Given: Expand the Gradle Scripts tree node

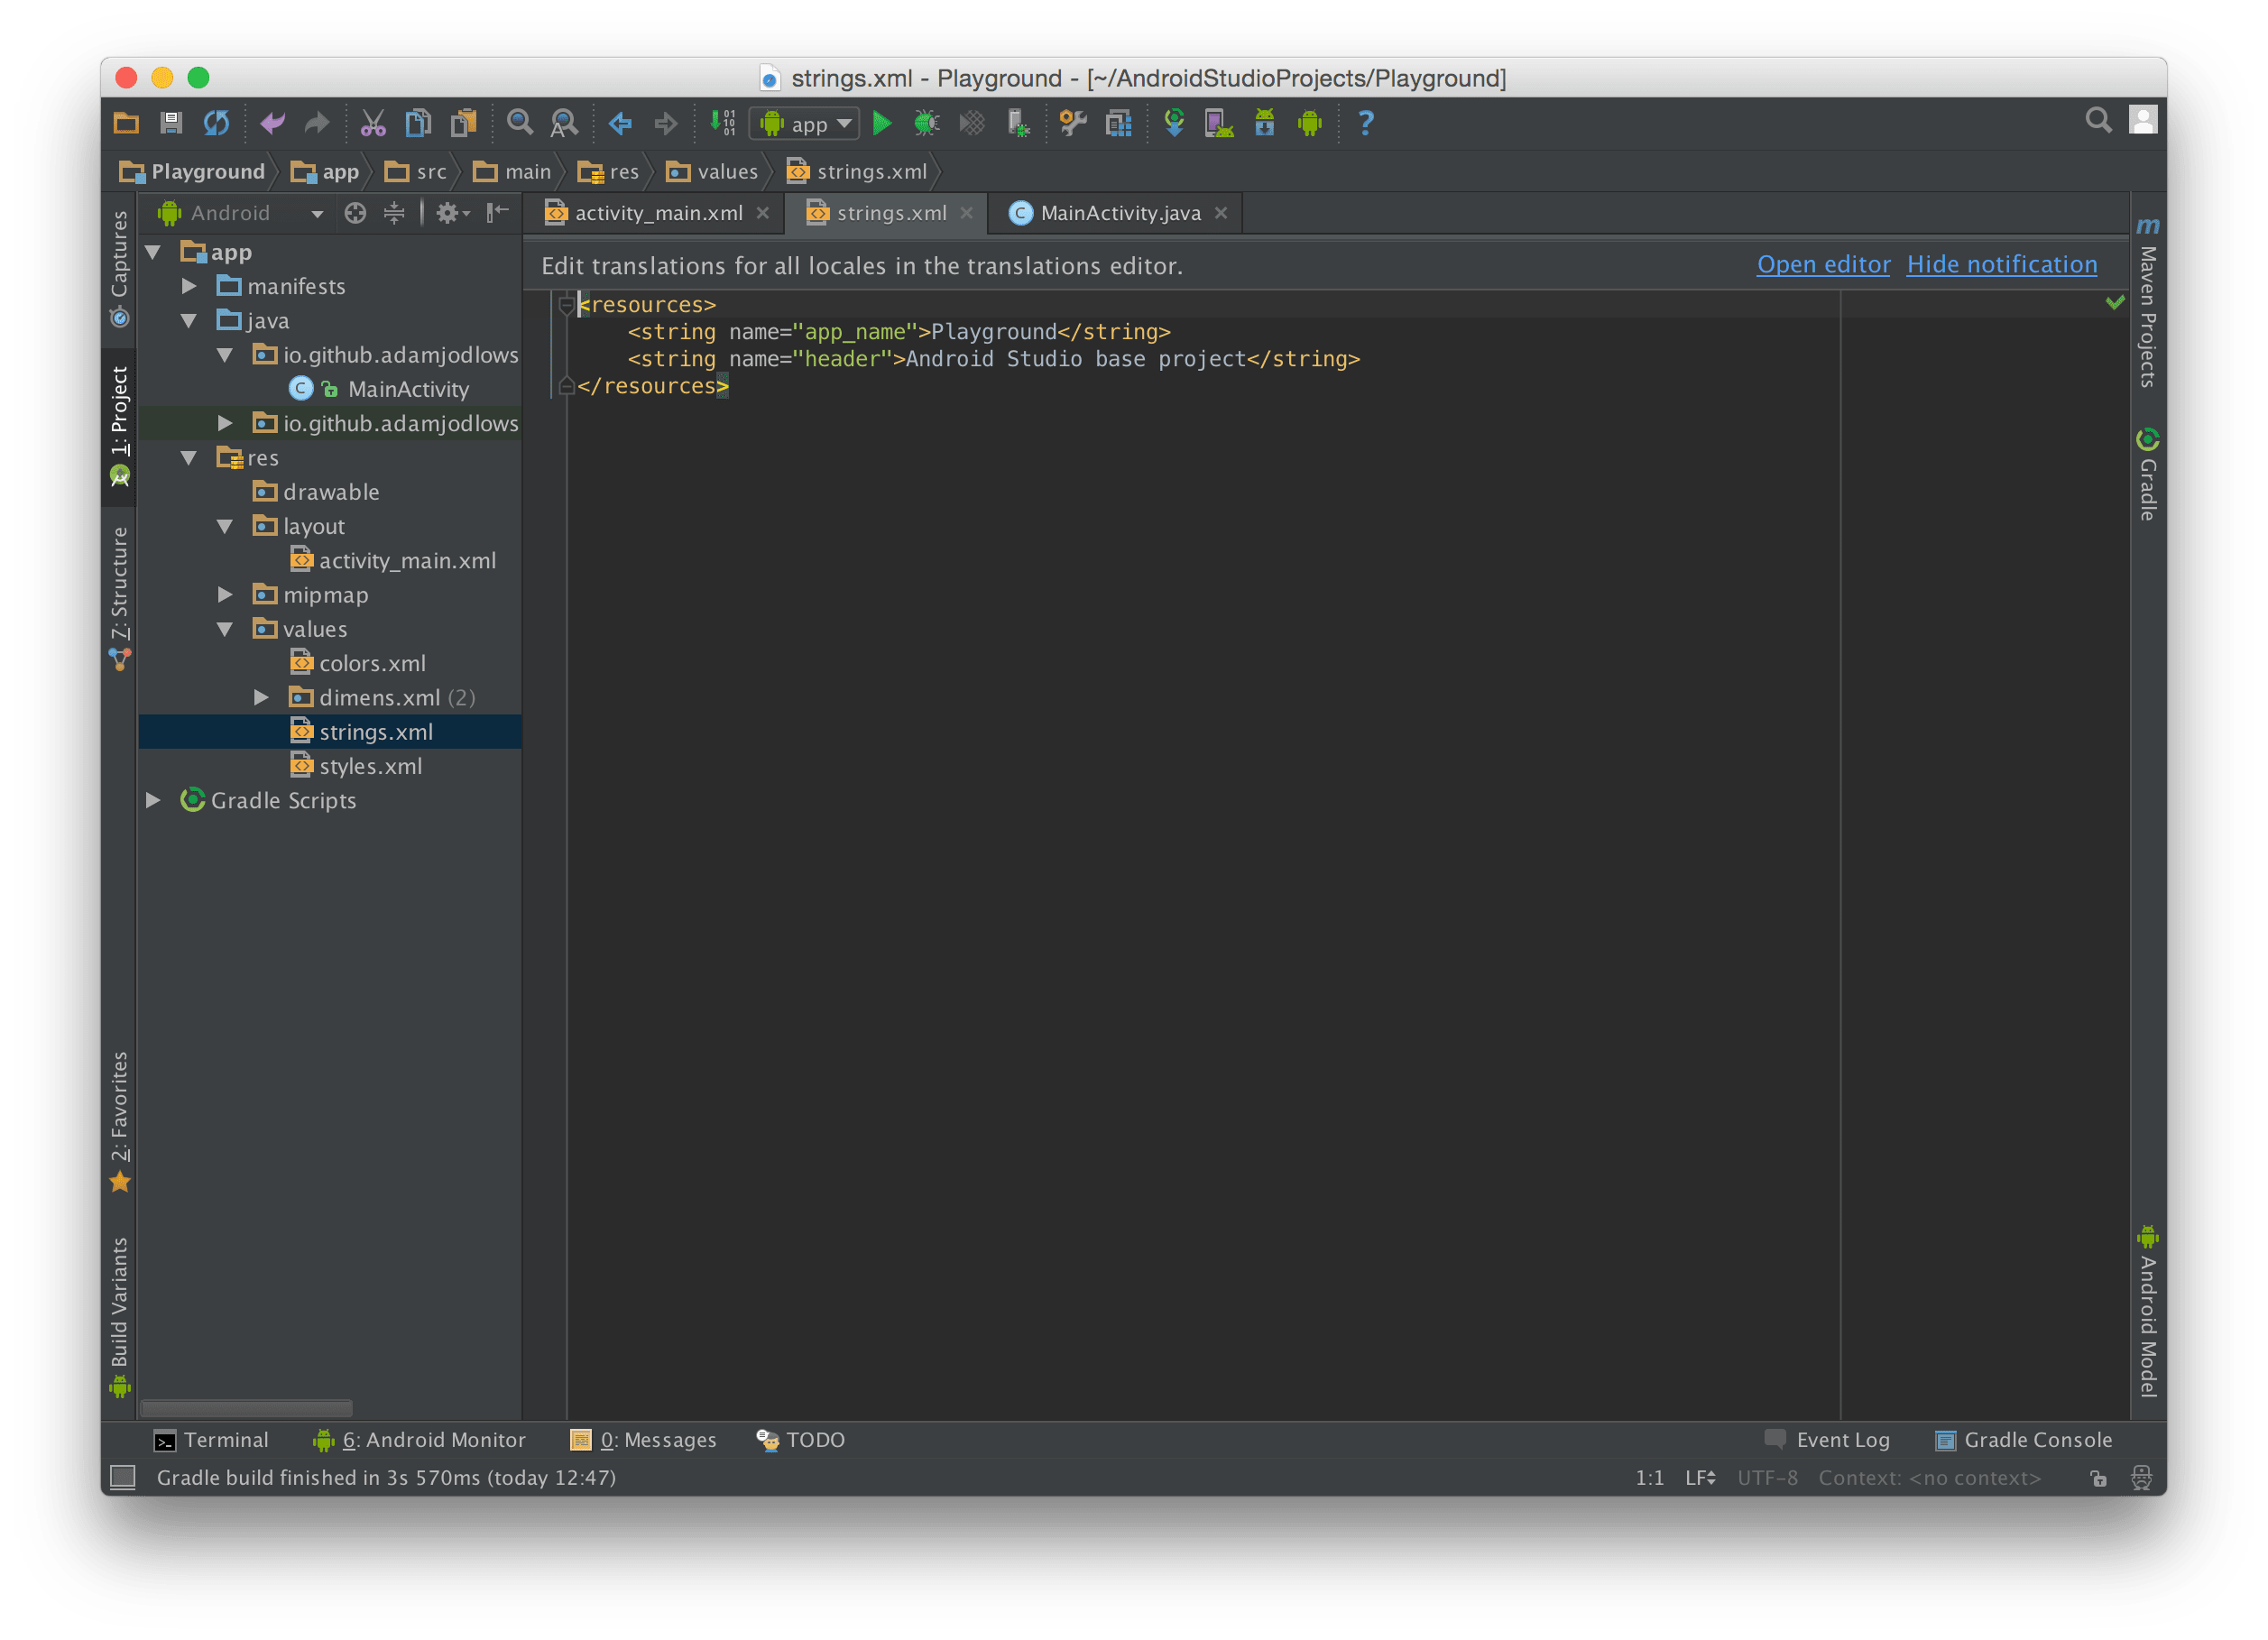Looking at the screenshot, I should (154, 800).
